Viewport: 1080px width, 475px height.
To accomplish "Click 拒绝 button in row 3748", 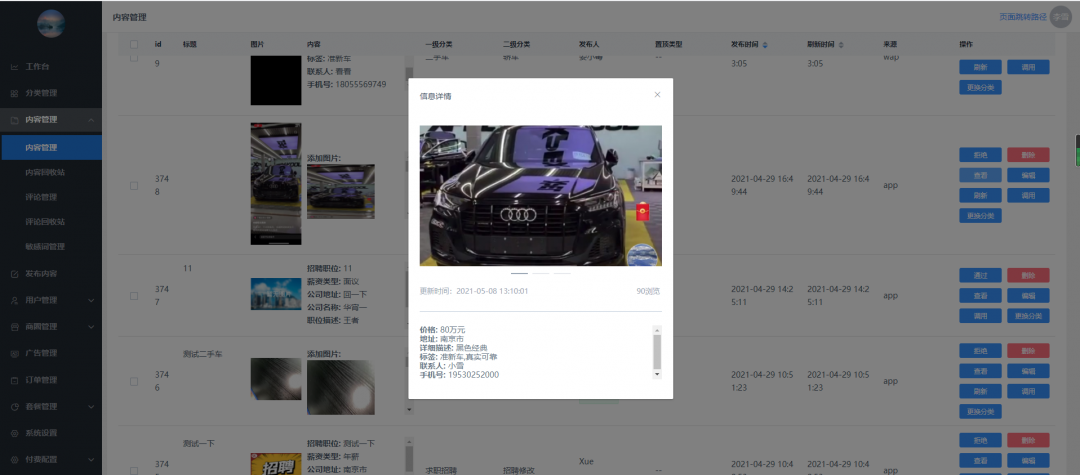I will click(980, 155).
